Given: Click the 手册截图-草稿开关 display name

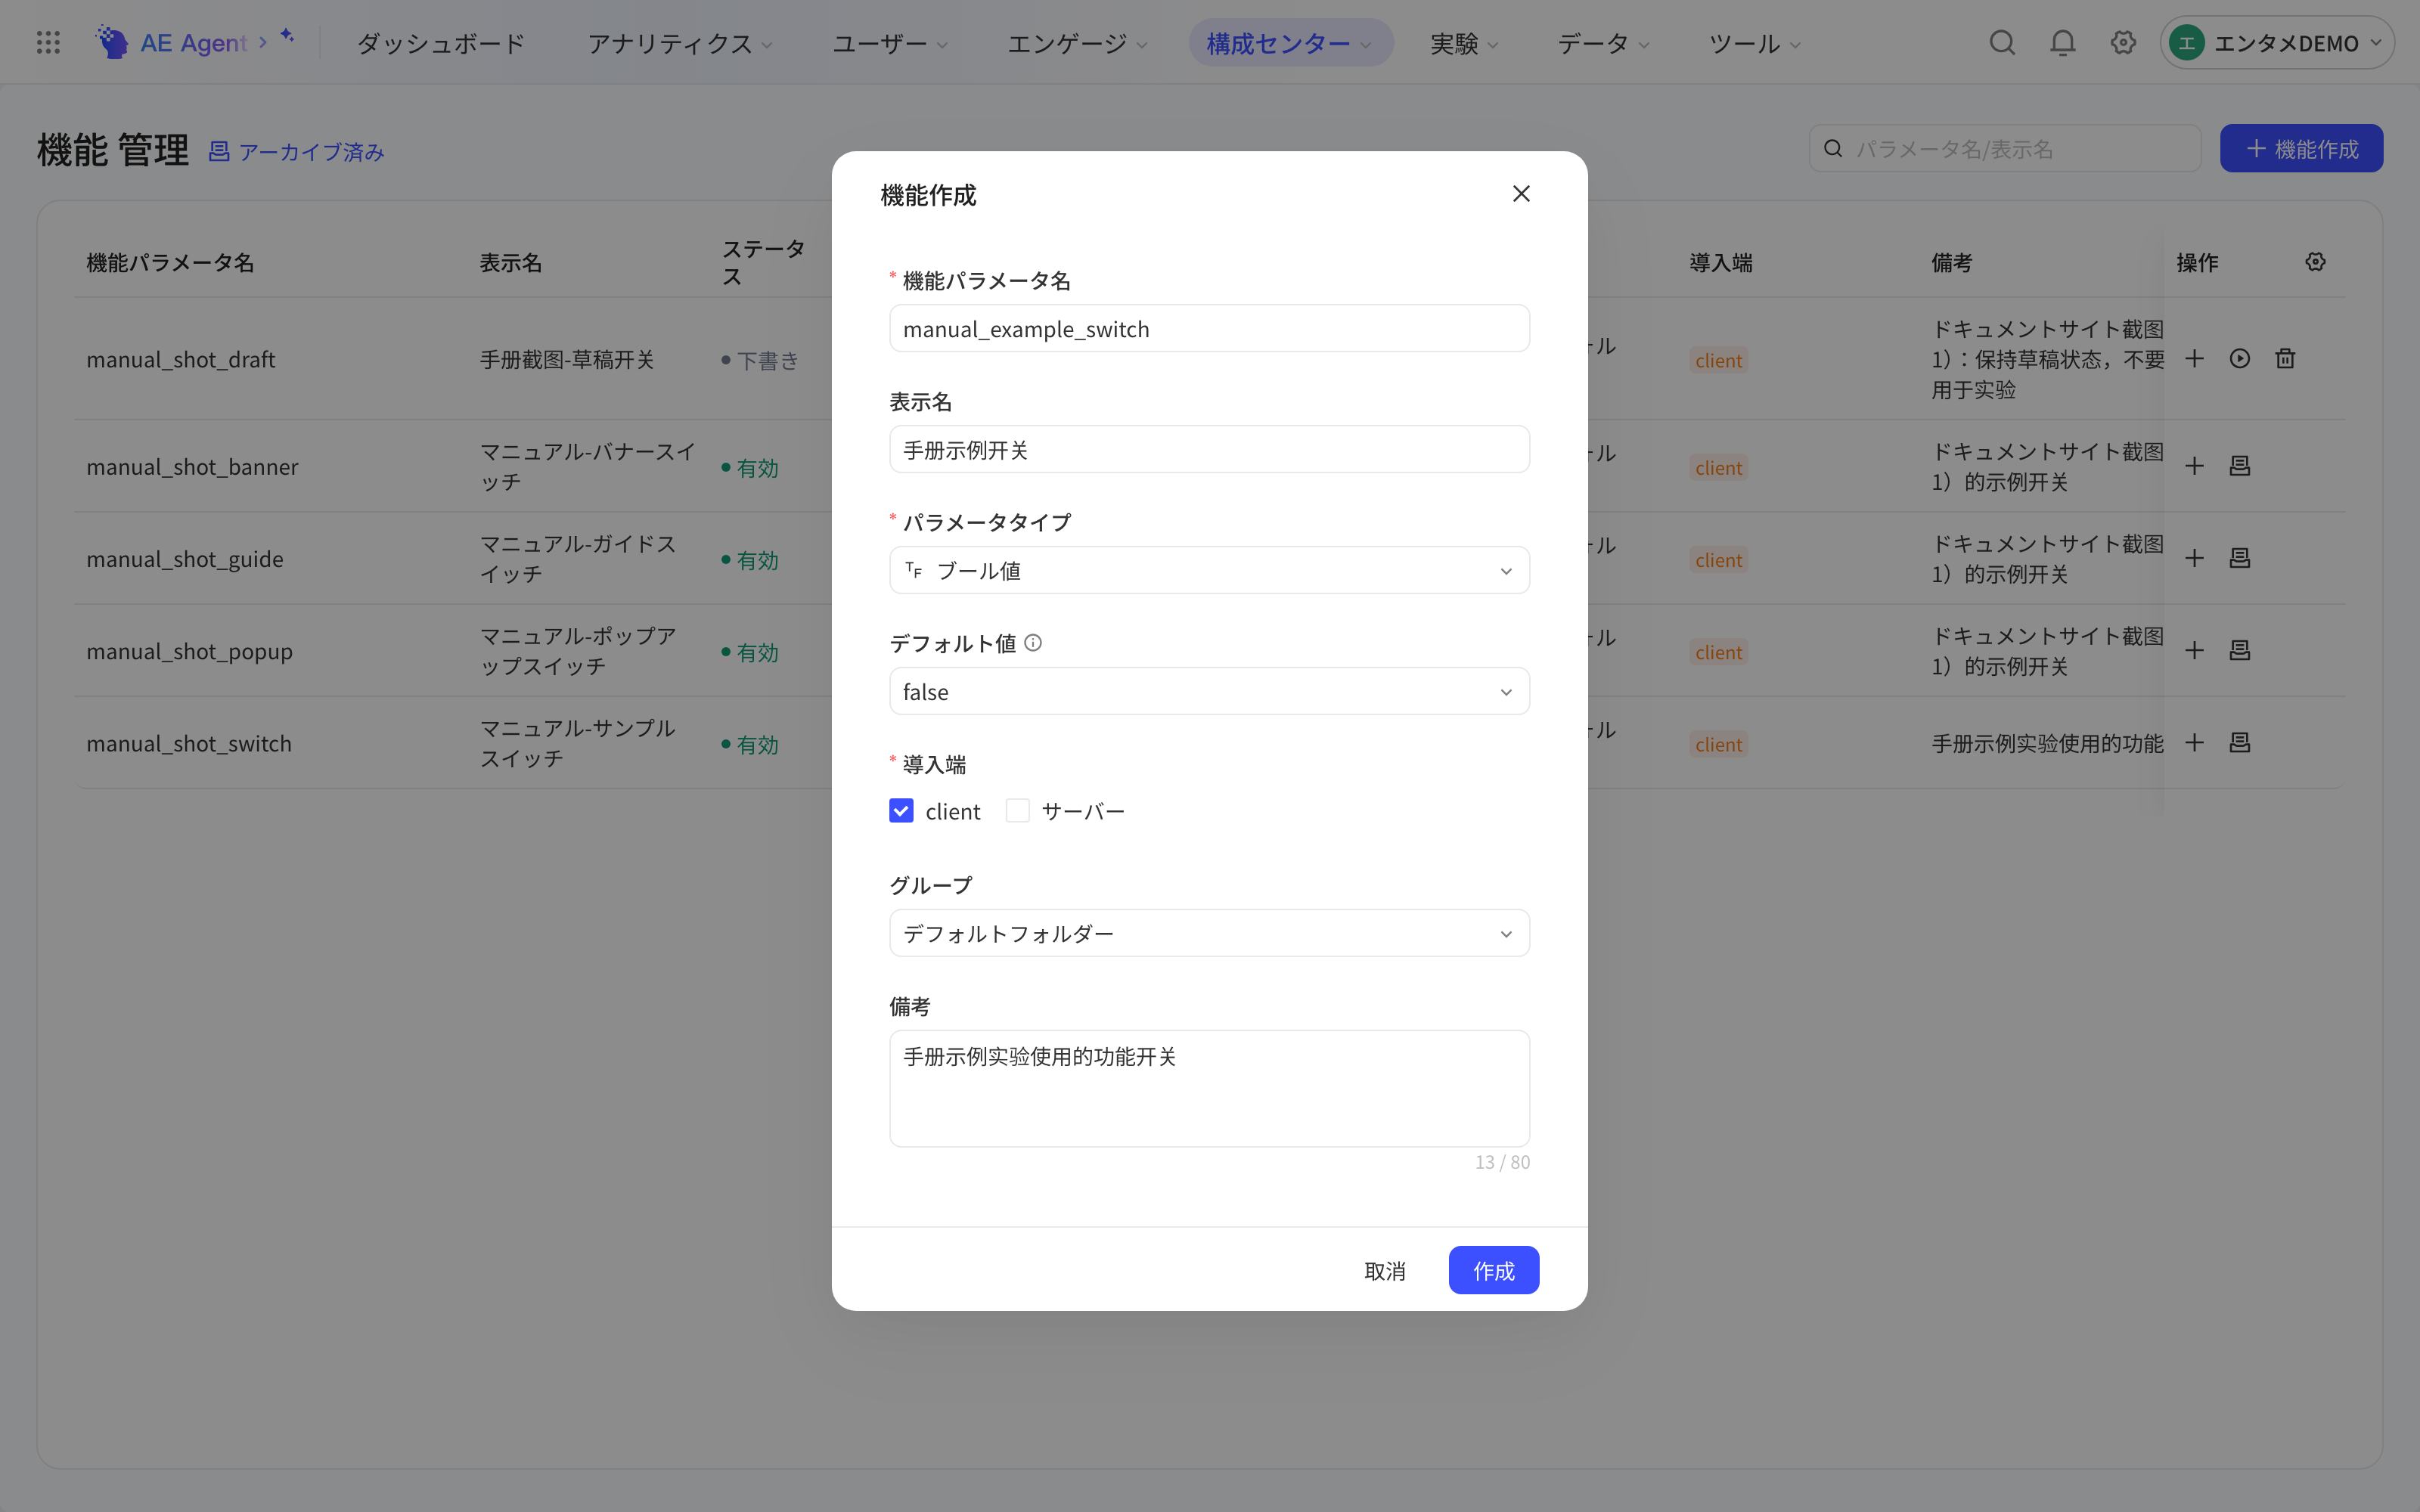Looking at the screenshot, I should click(567, 359).
